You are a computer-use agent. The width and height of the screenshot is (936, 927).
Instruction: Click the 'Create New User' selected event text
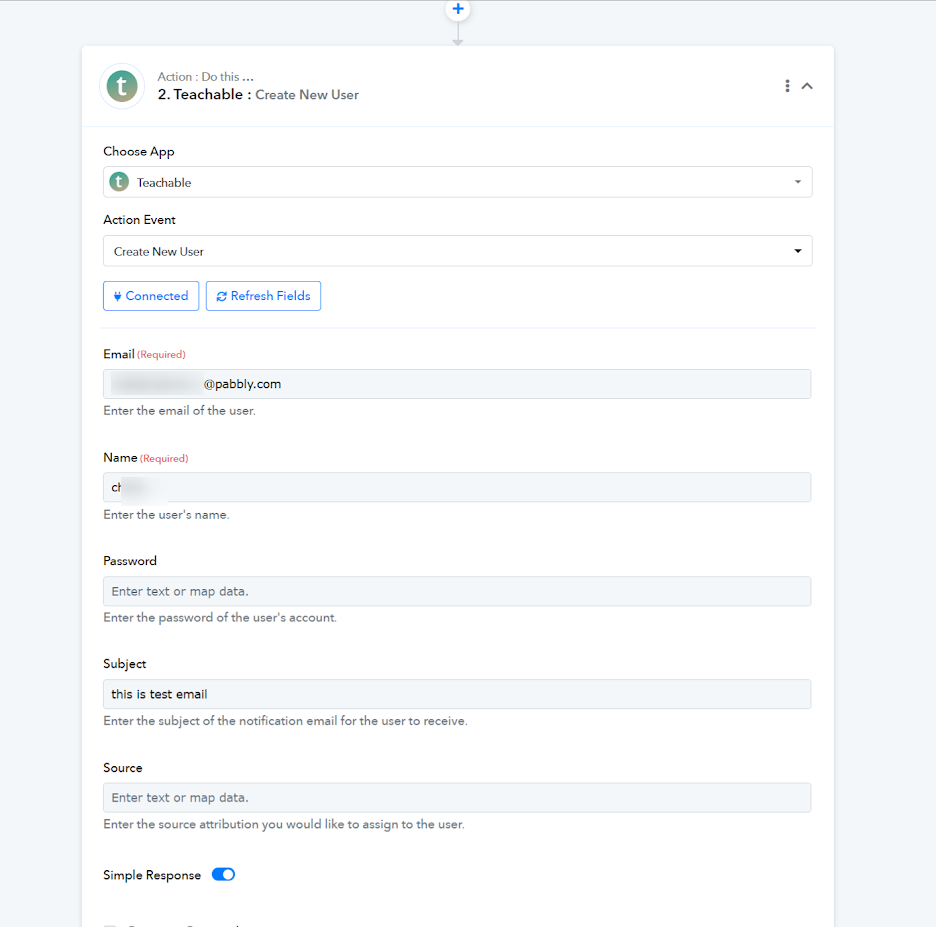pos(159,252)
